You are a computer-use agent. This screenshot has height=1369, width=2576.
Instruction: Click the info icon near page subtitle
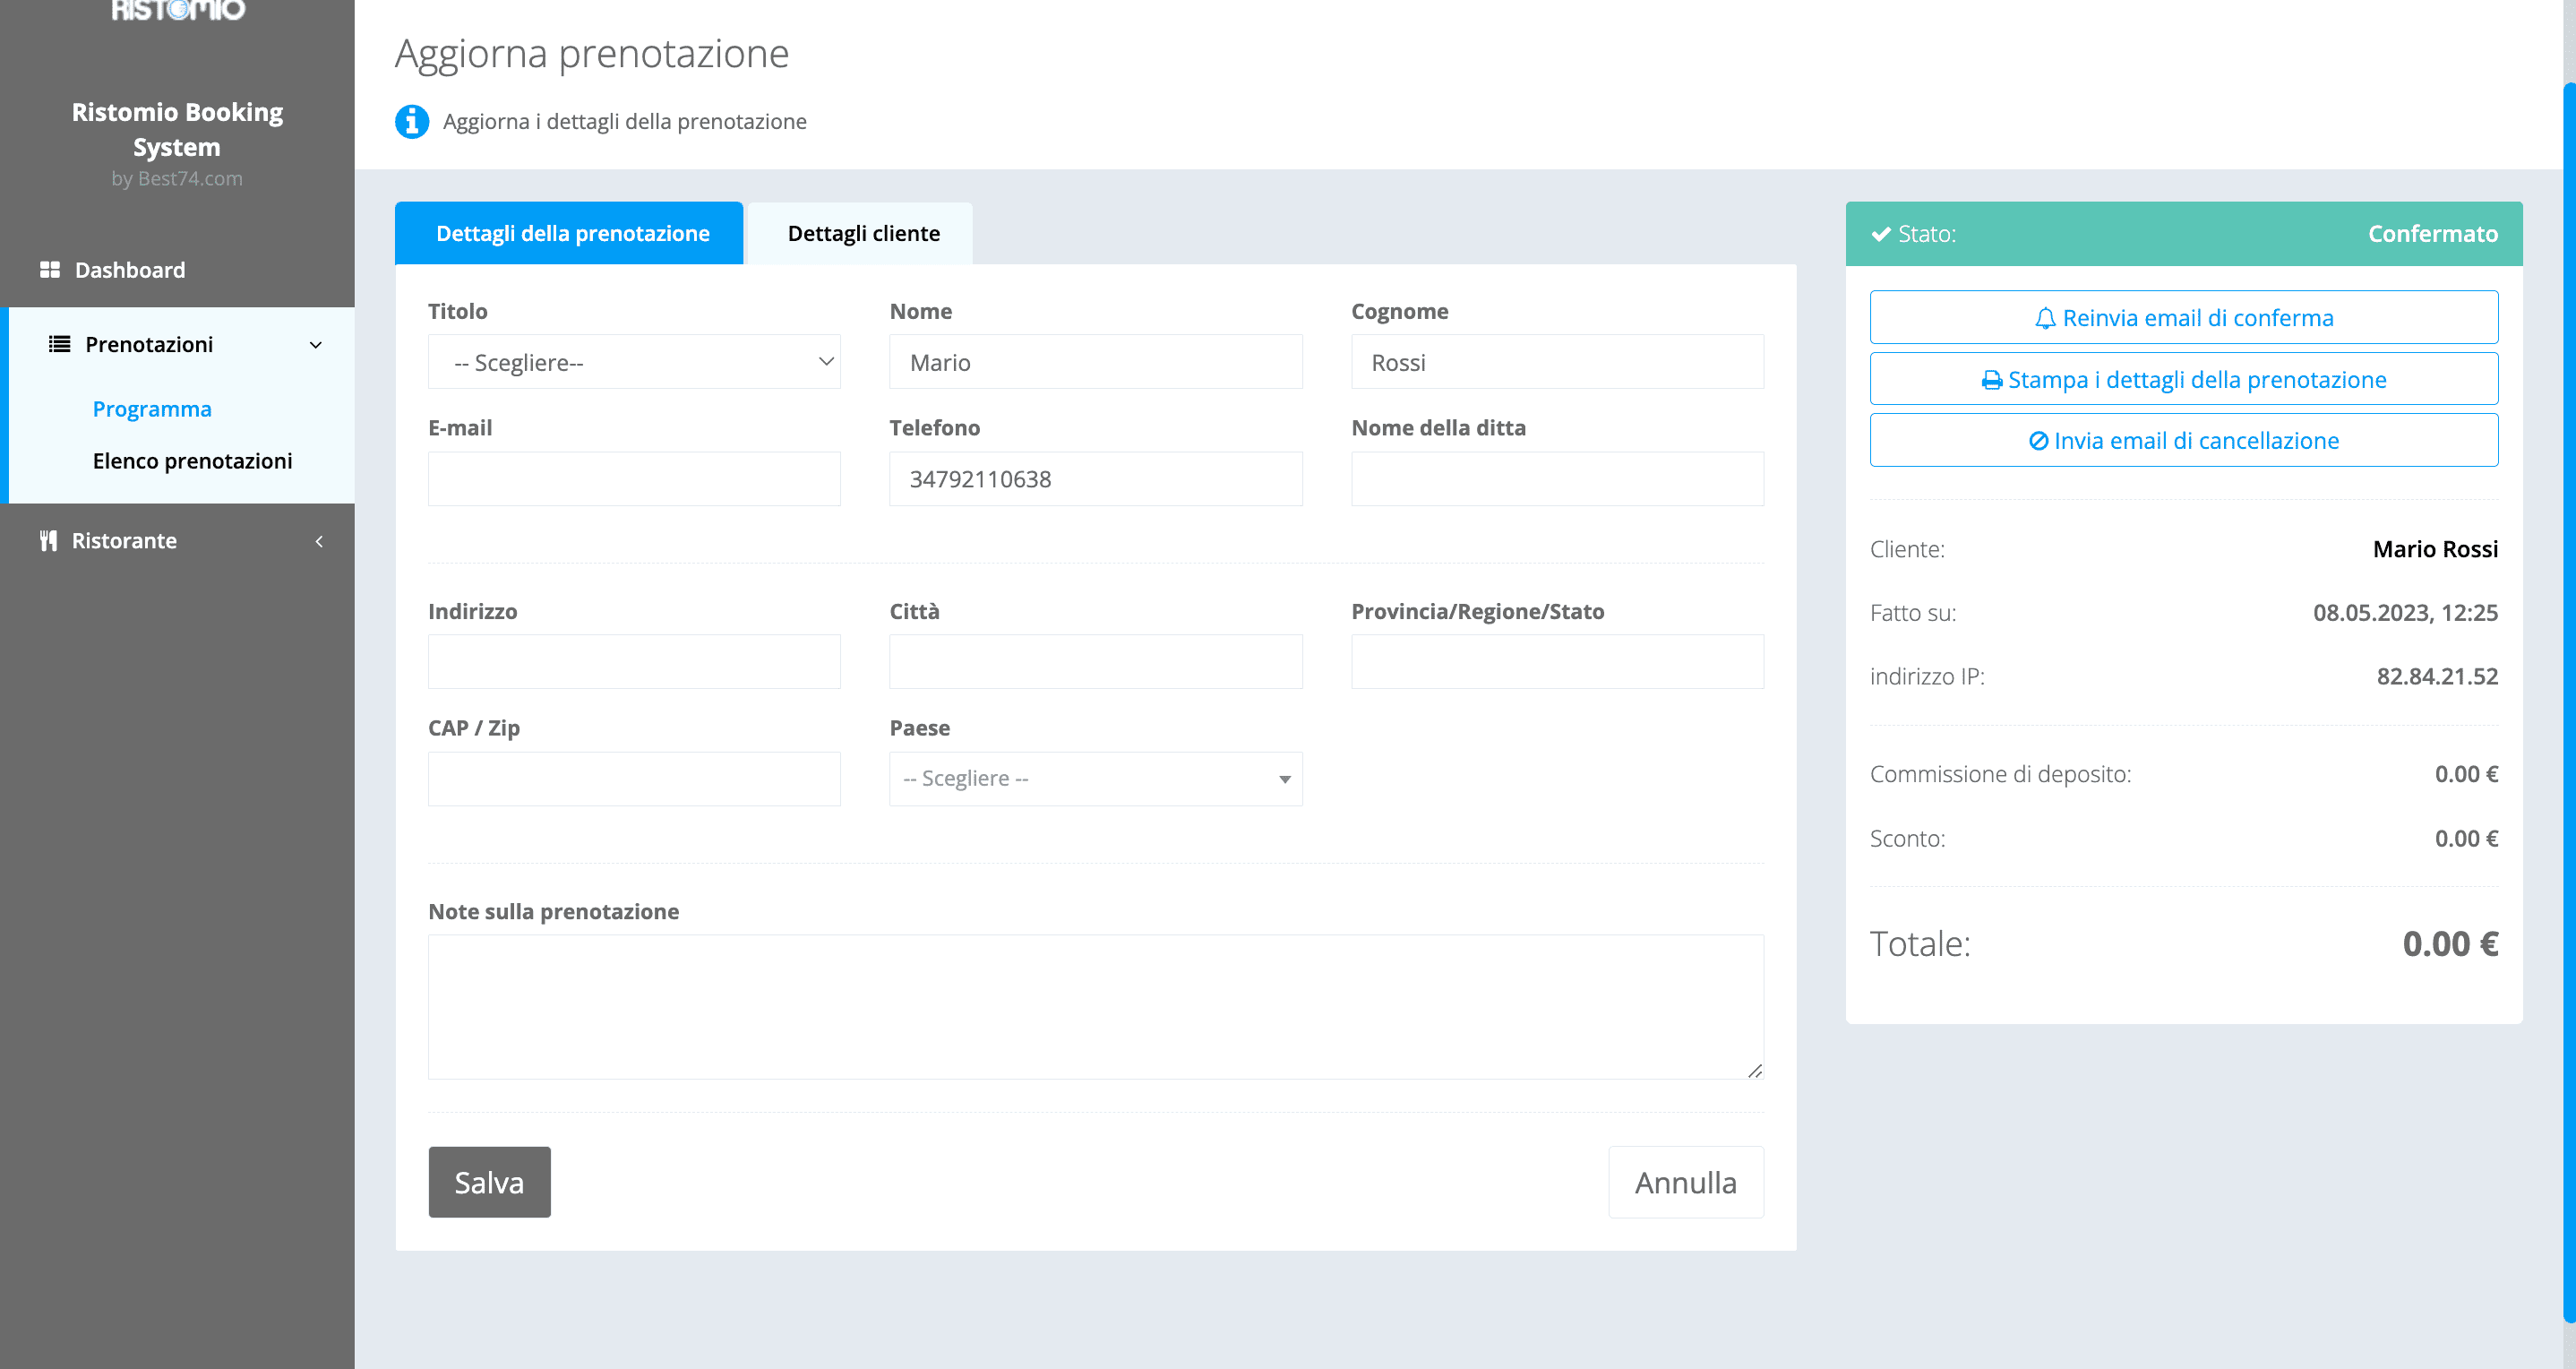coord(412,121)
